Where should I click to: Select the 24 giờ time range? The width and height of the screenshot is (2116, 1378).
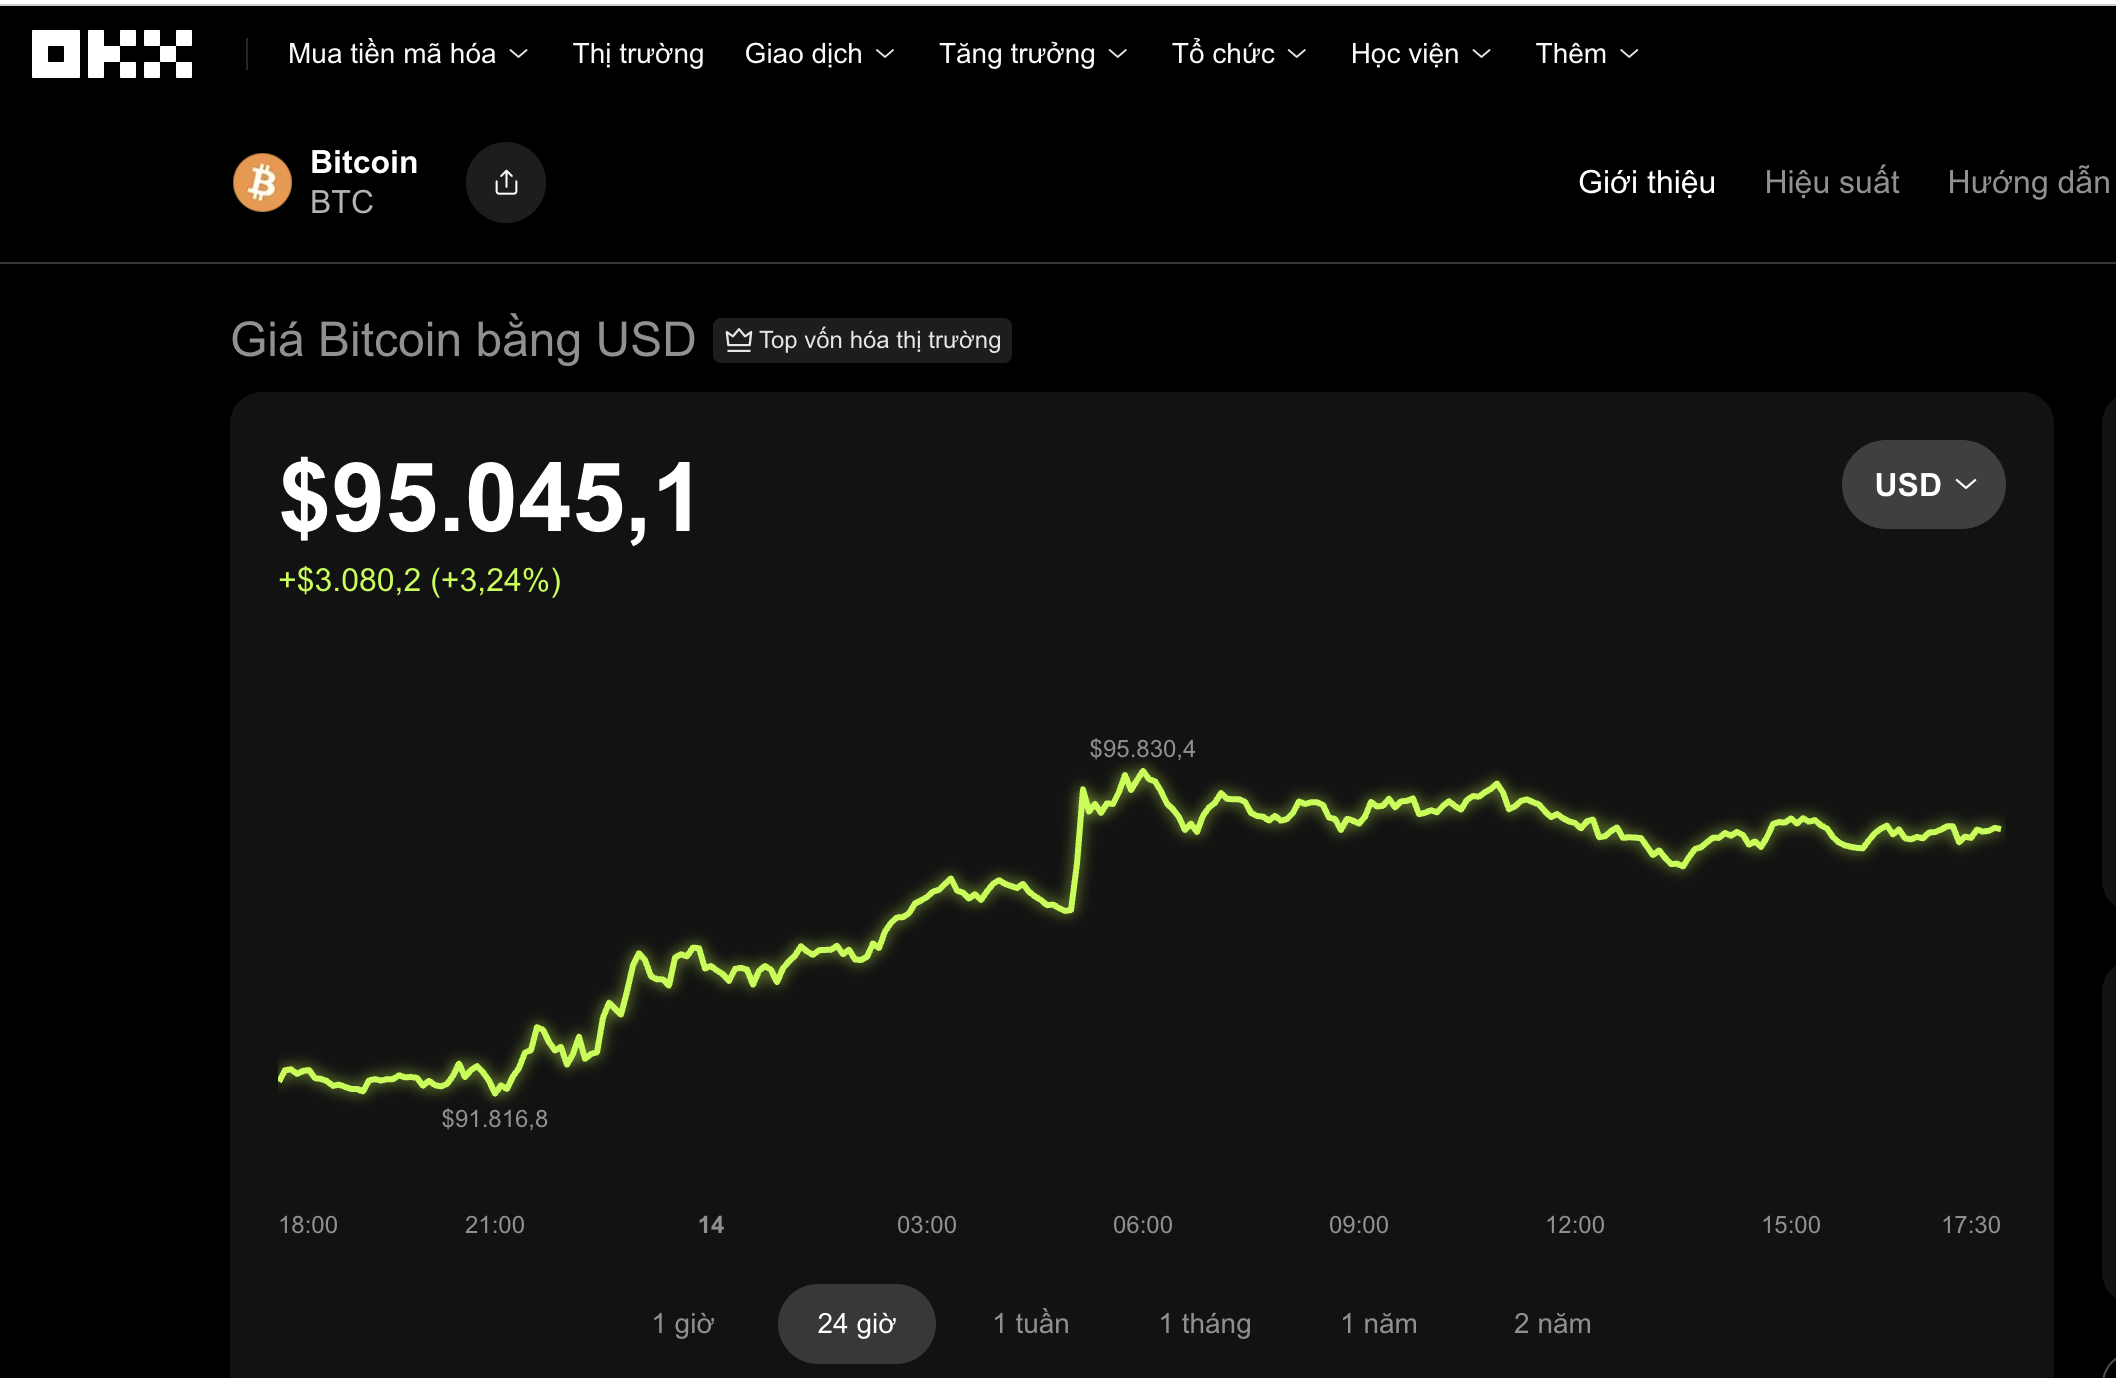[x=856, y=1322]
